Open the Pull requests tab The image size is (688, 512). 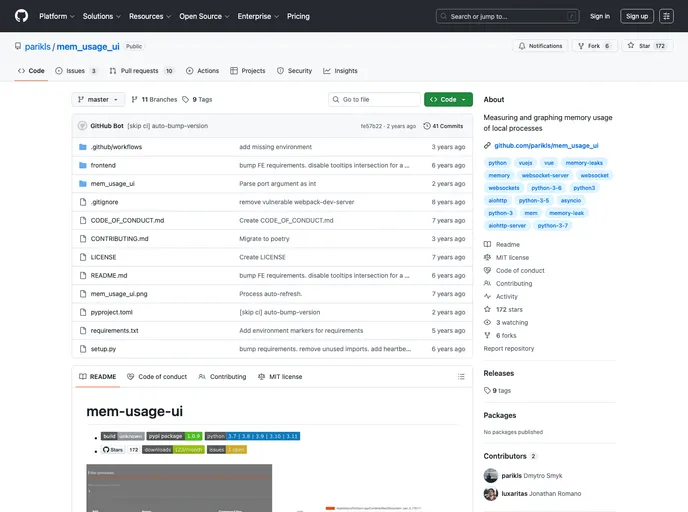[141, 71]
